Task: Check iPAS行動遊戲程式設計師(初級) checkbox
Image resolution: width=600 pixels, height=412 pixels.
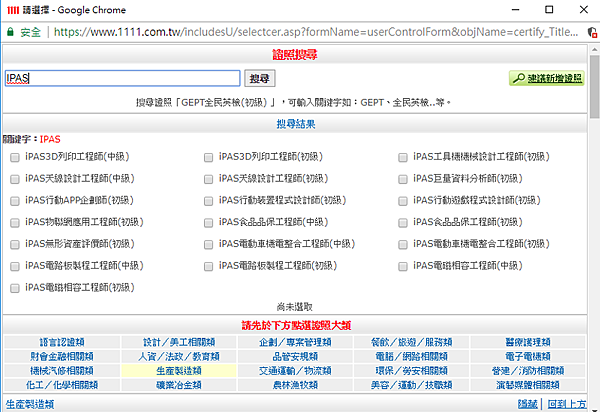Action: pos(403,201)
